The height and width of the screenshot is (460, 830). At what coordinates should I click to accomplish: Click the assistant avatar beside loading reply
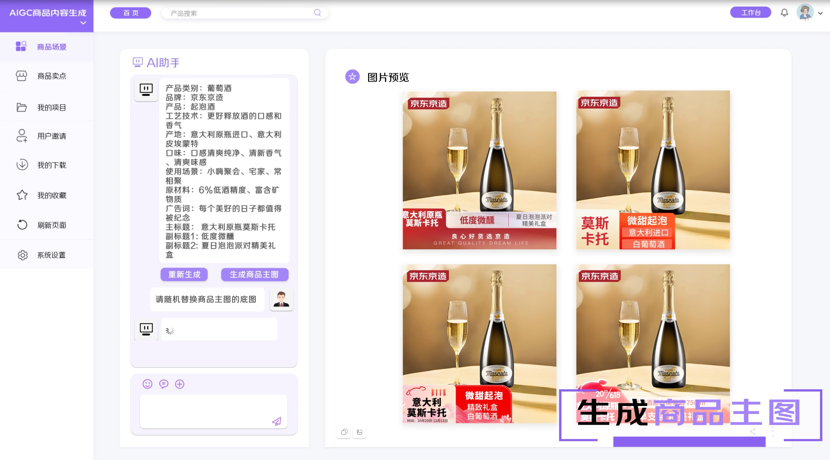tap(146, 329)
